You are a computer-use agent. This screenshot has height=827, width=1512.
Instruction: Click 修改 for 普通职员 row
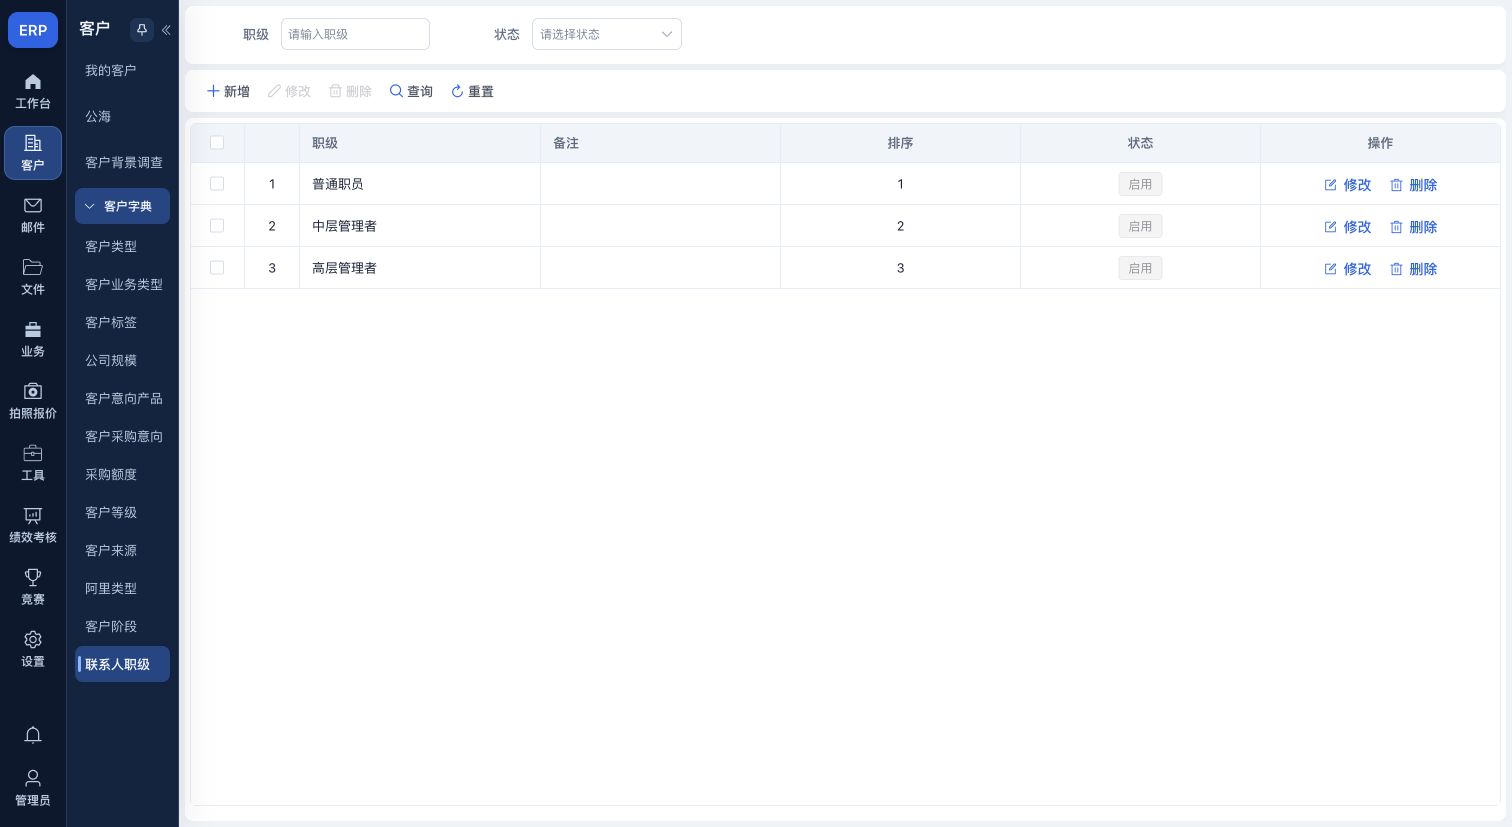(x=1347, y=185)
